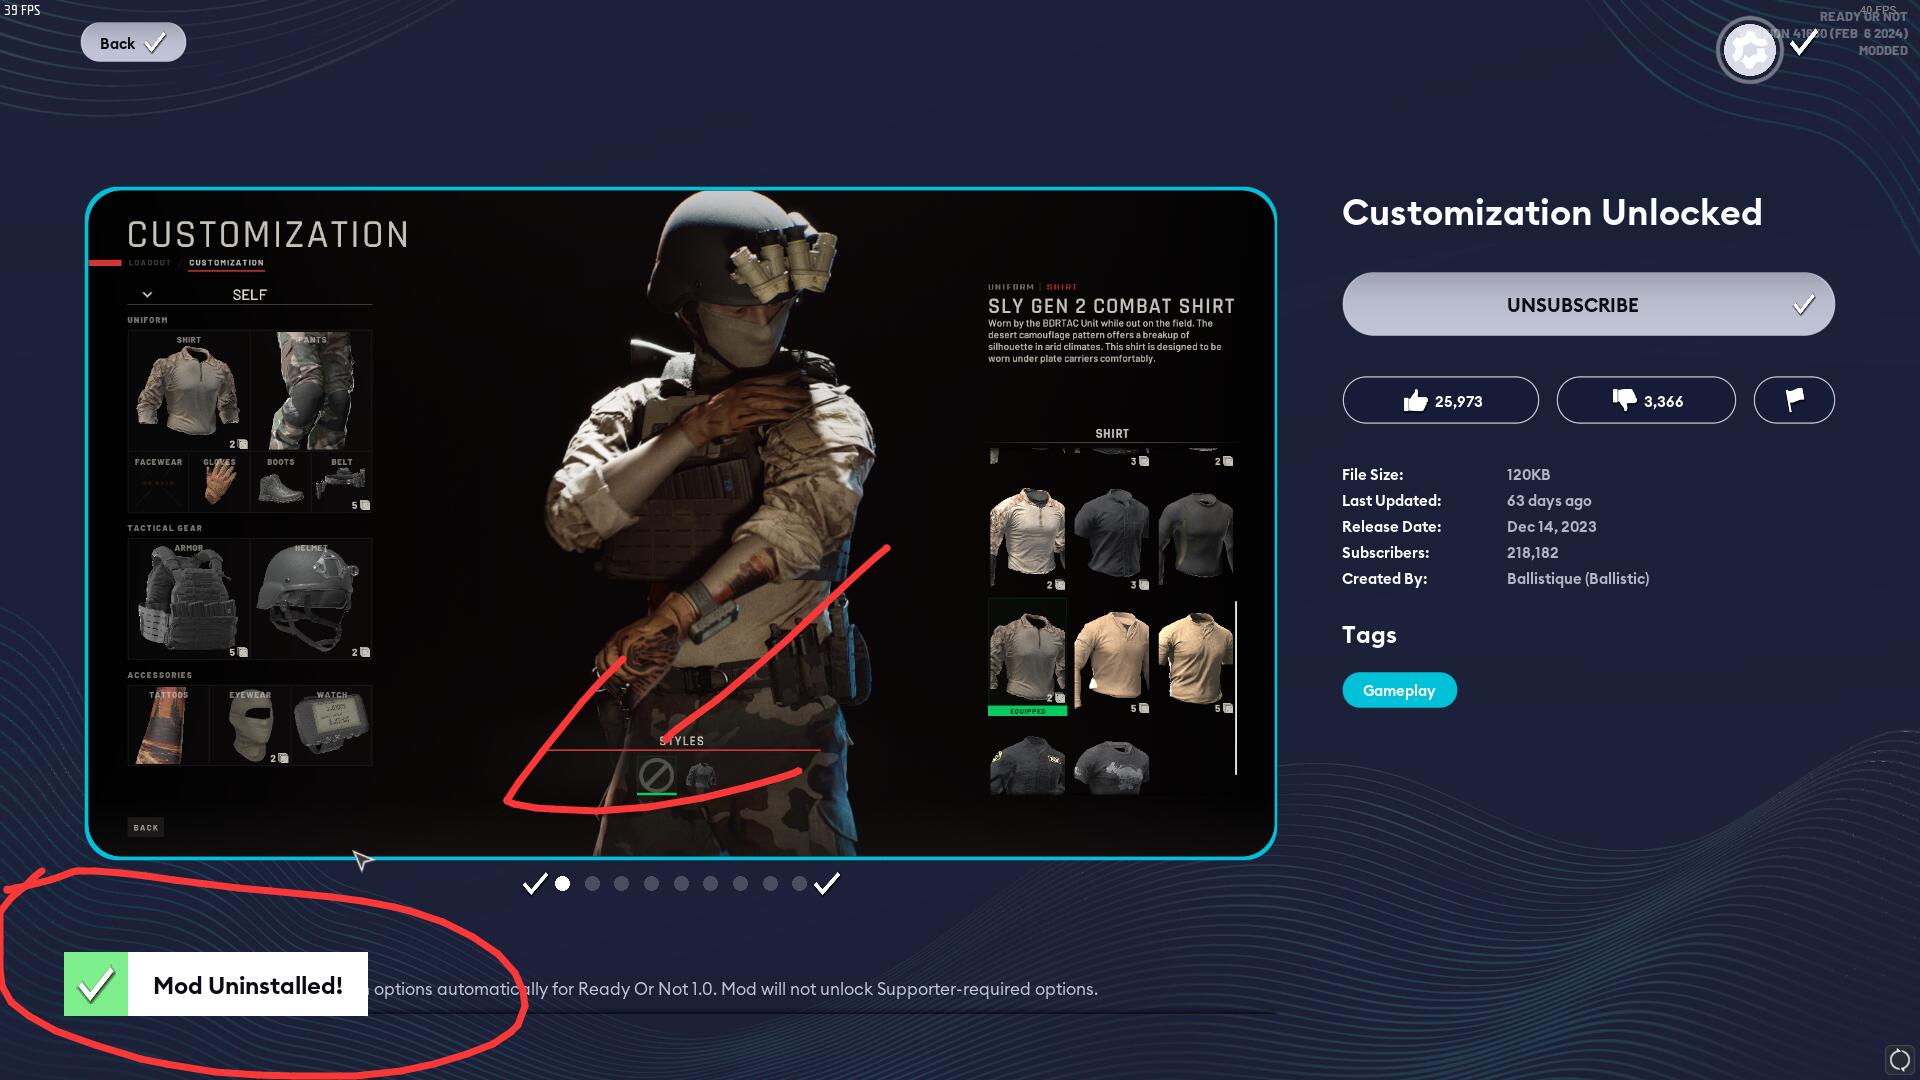Screen dimensions: 1920x1080
Task: Select the first gallery pagination dot
Action: pyautogui.click(x=563, y=884)
